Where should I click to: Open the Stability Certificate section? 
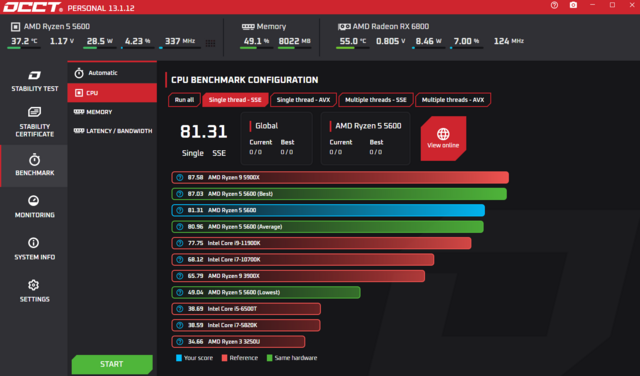click(x=34, y=122)
